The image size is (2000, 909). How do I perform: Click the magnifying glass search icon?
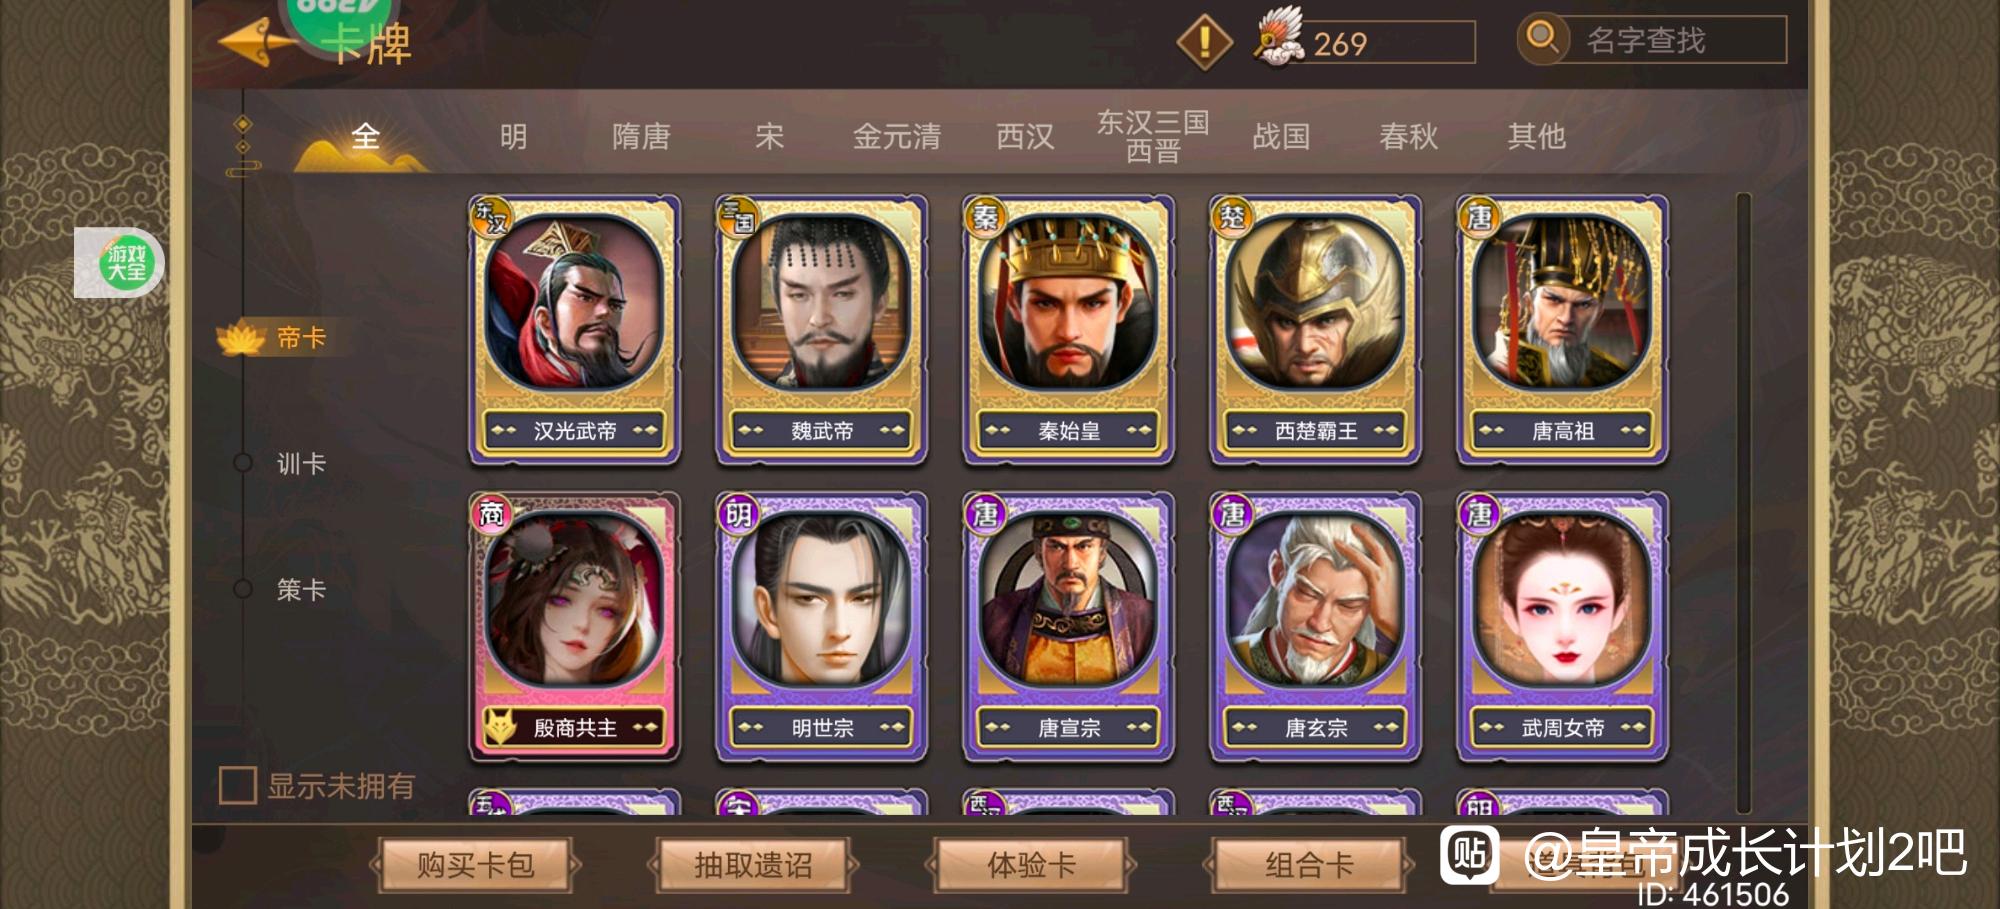tap(1543, 39)
